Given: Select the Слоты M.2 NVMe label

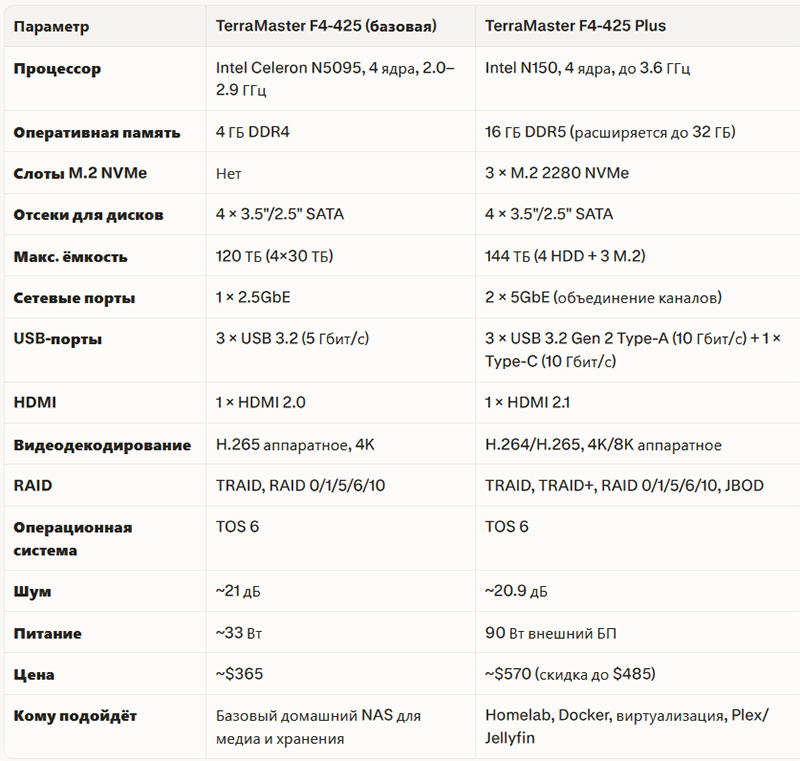Looking at the screenshot, I should pyautogui.click(x=80, y=173).
